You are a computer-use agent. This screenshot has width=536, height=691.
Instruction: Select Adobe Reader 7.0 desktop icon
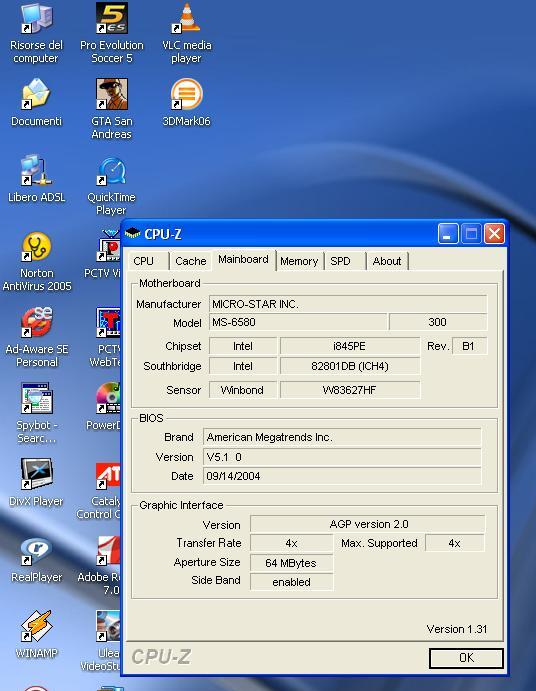[108, 551]
